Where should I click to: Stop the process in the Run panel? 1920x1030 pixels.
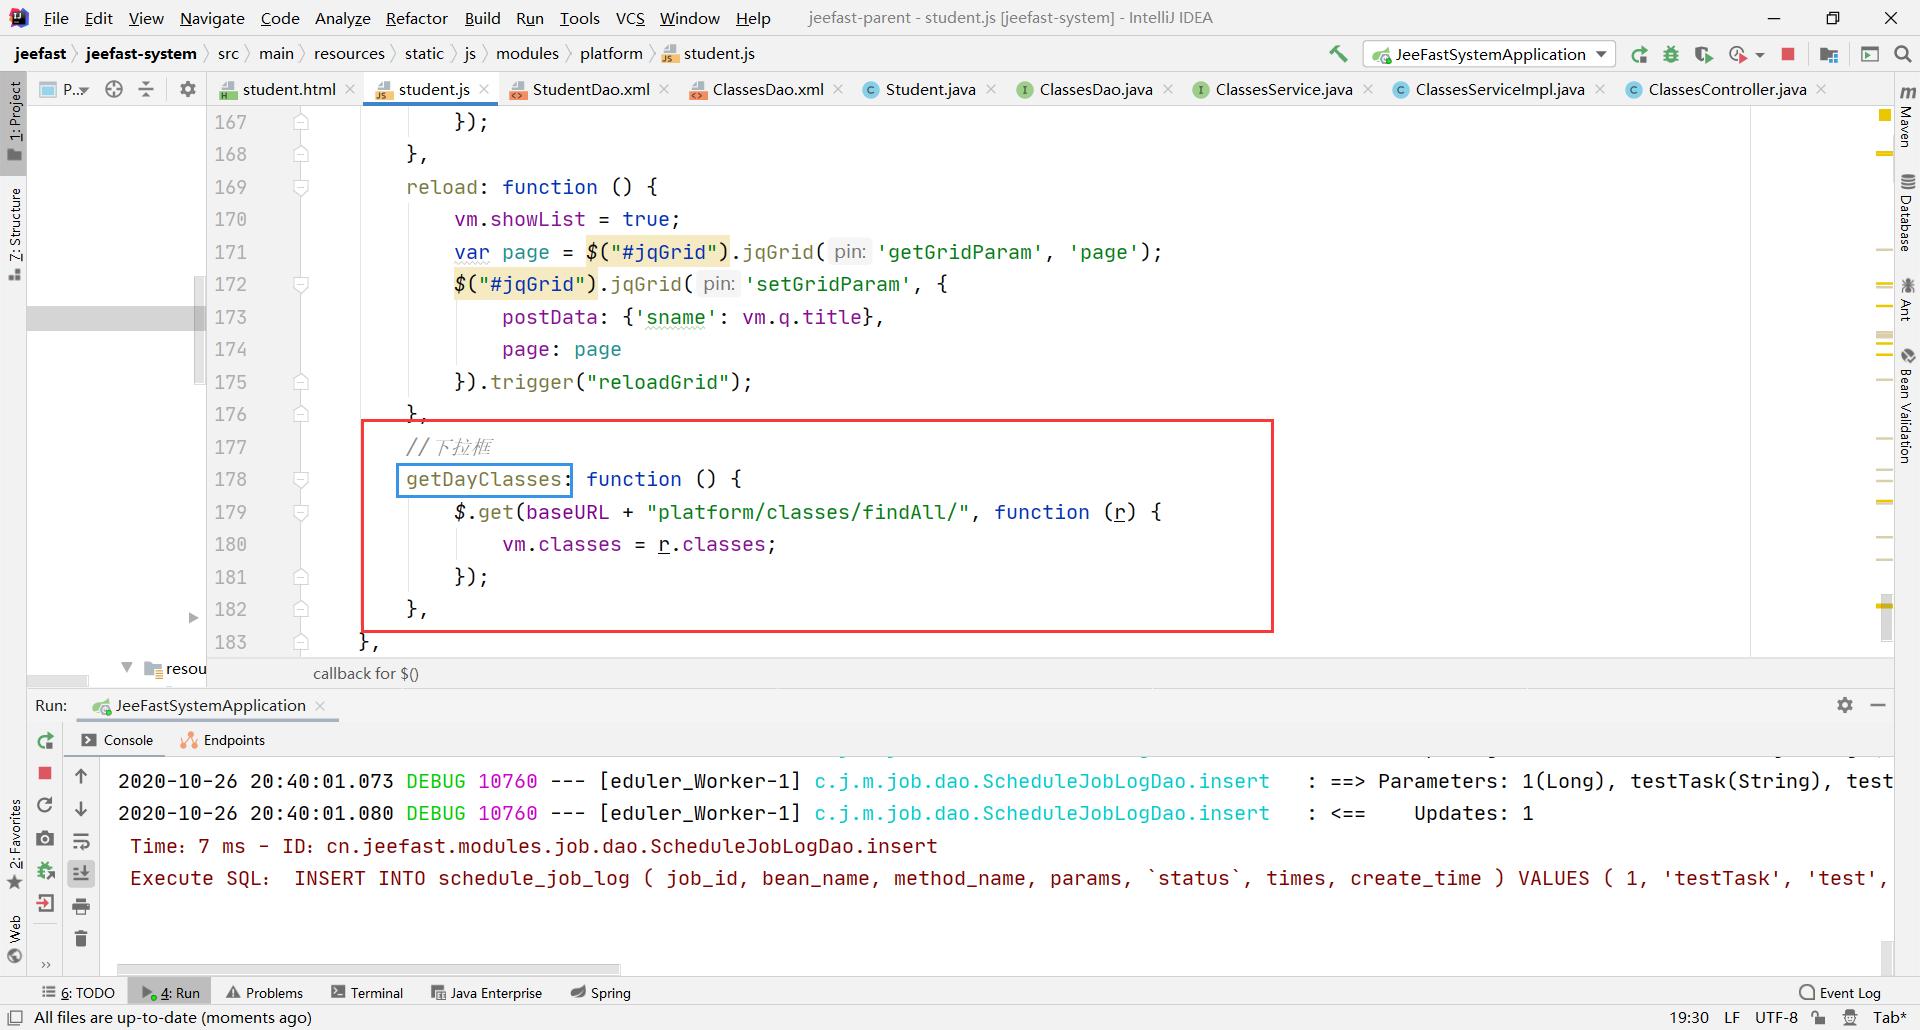pos(45,773)
